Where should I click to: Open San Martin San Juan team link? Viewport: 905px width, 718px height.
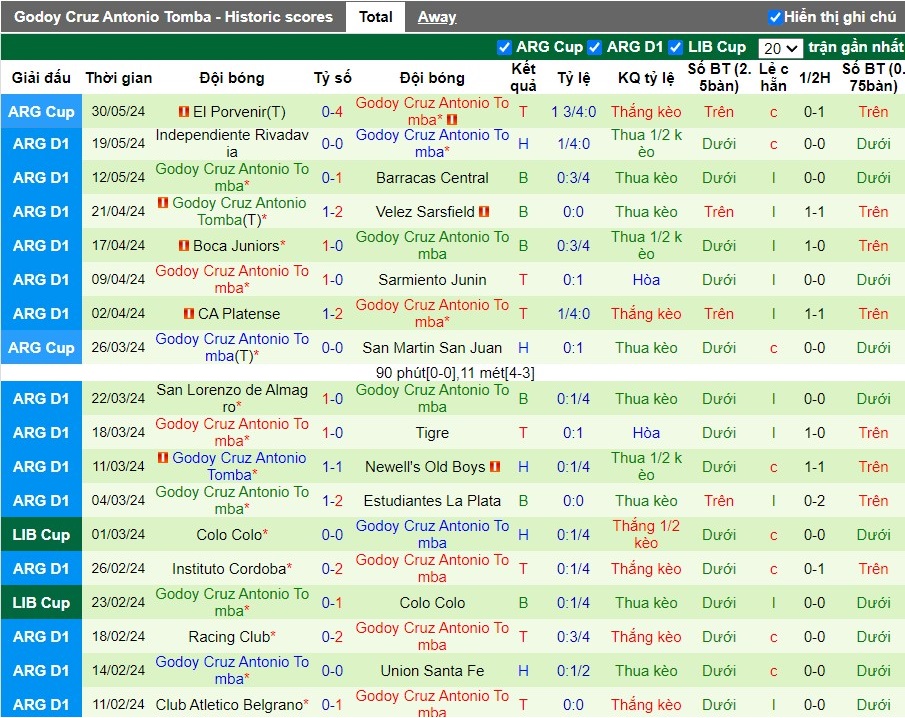[432, 348]
